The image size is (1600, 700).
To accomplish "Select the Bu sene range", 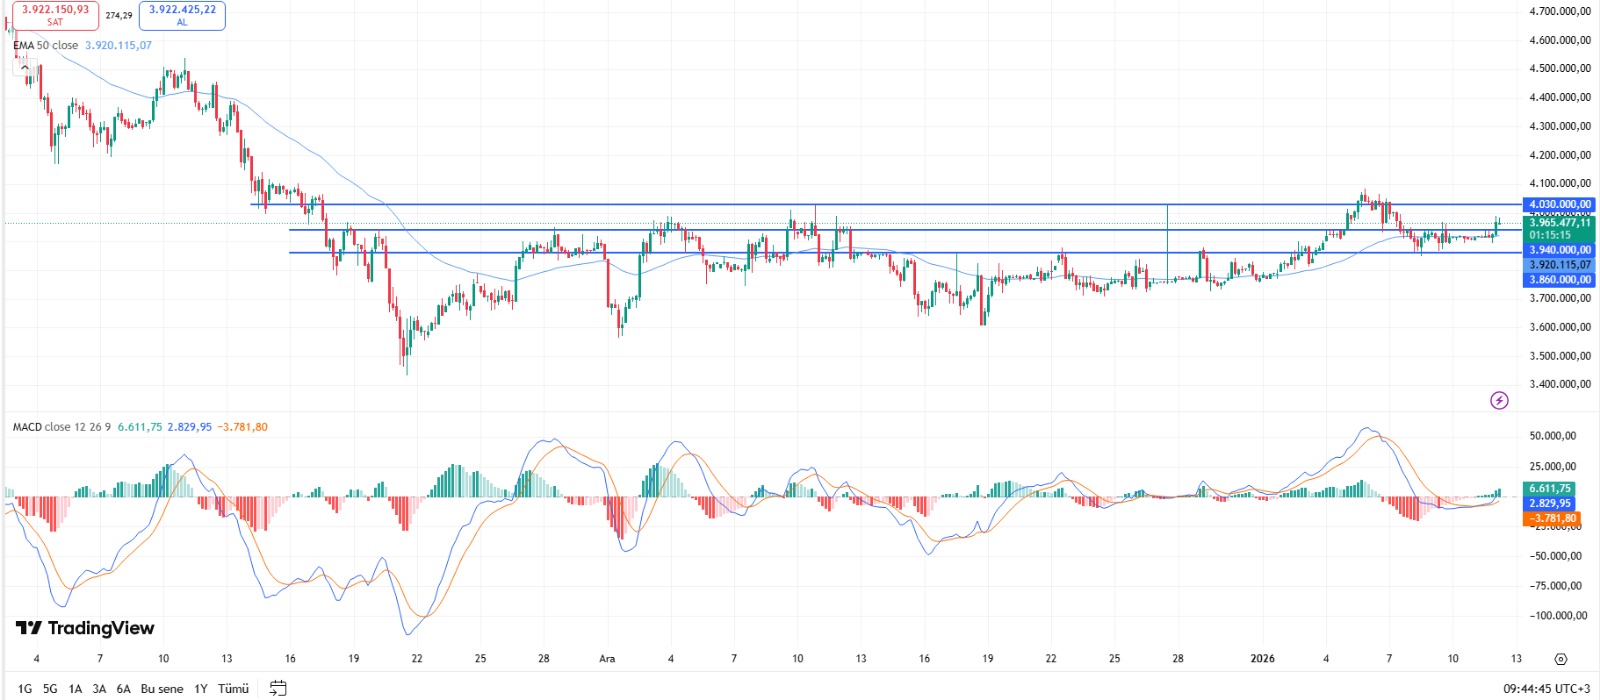I will [x=162, y=688].
